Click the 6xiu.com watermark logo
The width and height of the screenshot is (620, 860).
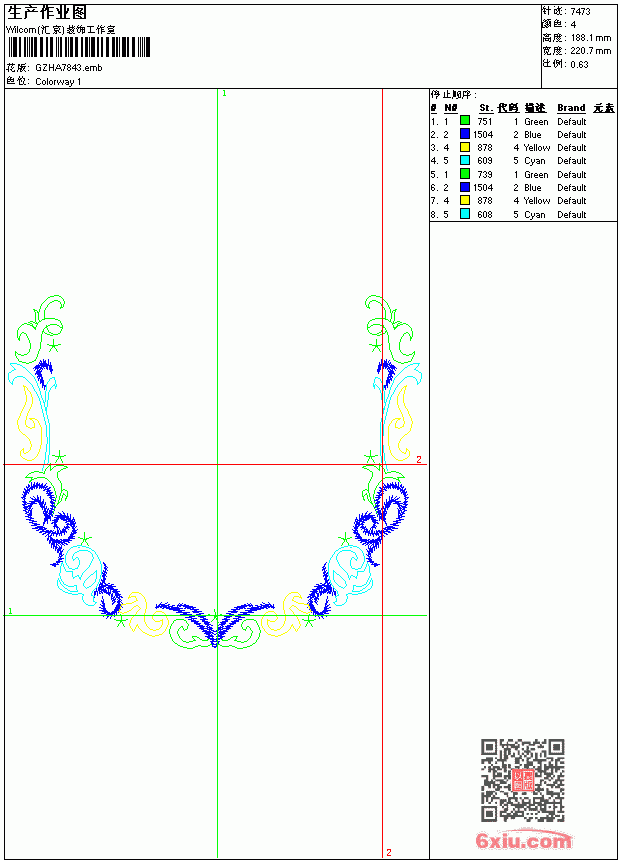pyautogui.click(x=523, y=840)
